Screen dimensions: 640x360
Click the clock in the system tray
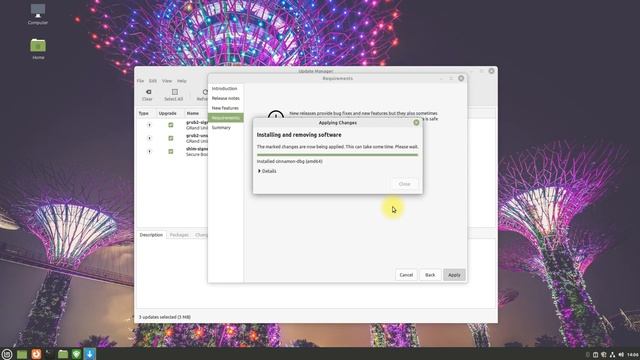[x=633, y=355]
